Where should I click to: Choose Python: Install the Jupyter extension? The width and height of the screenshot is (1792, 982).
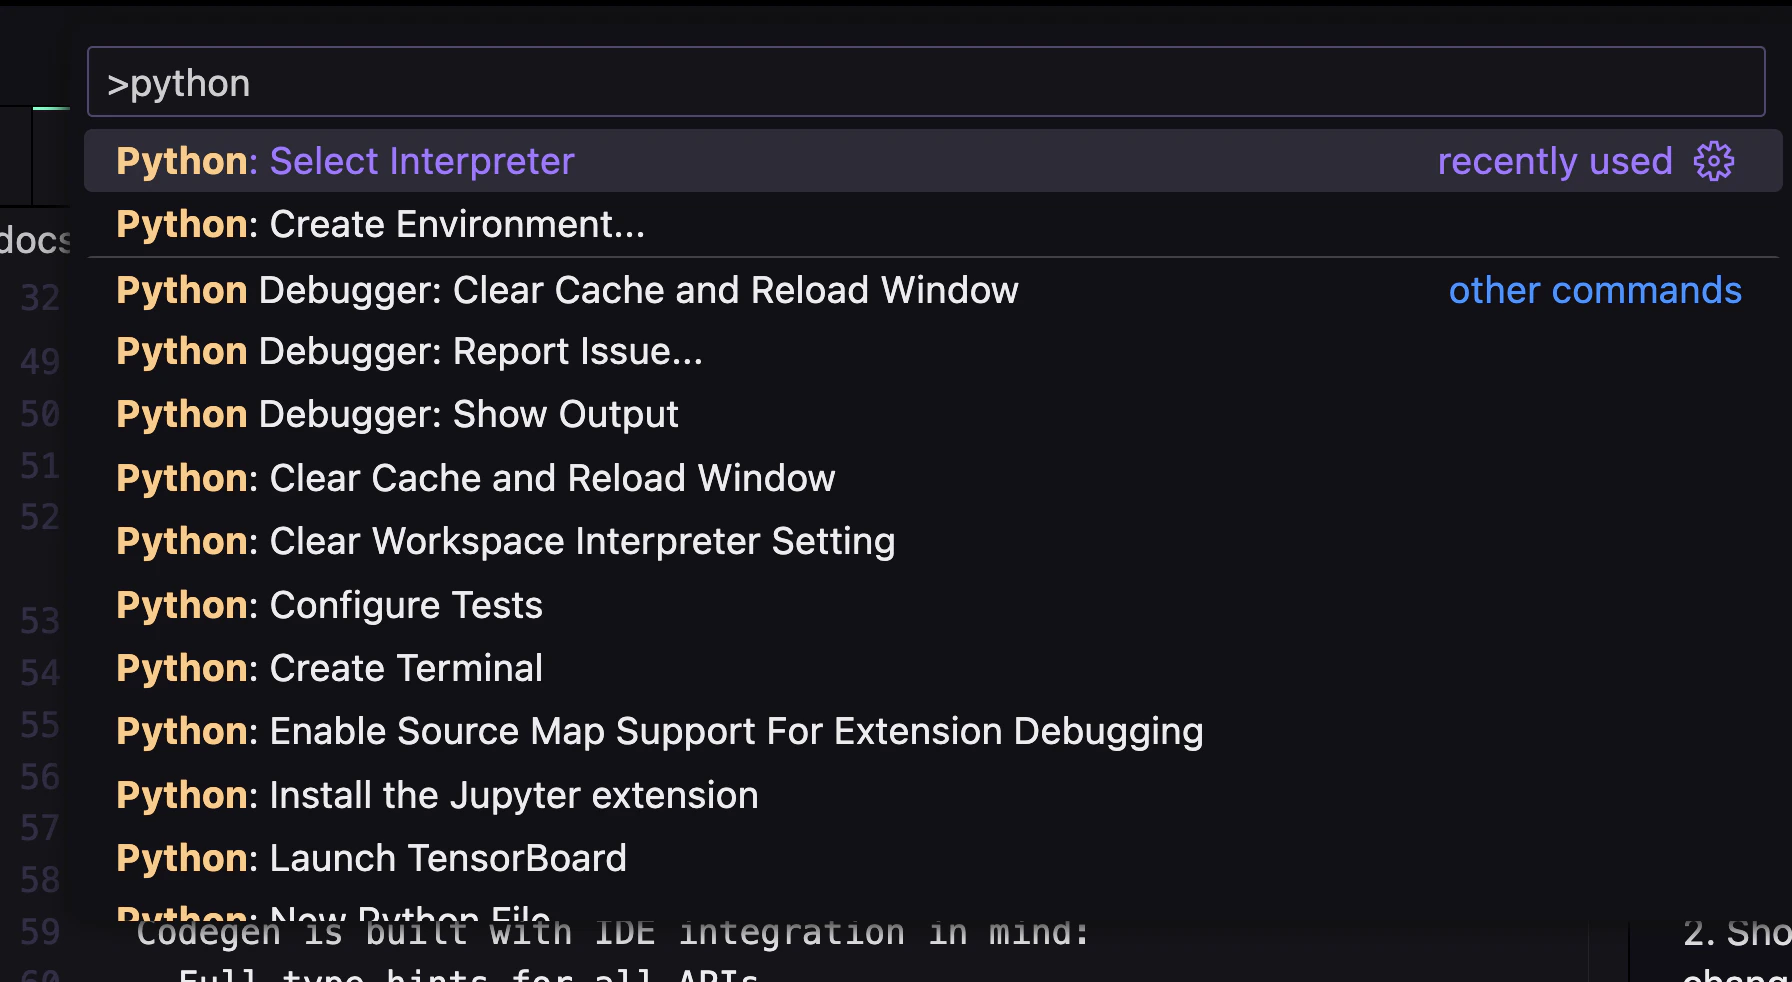933,795
